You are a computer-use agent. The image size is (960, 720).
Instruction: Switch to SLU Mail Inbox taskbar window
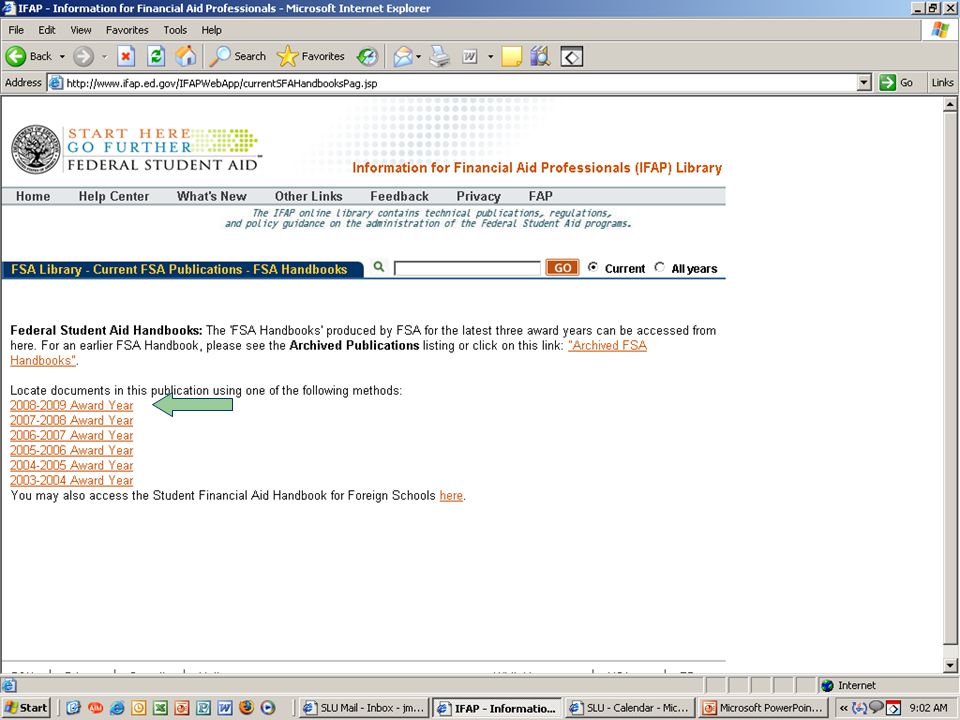coord(364,708)
